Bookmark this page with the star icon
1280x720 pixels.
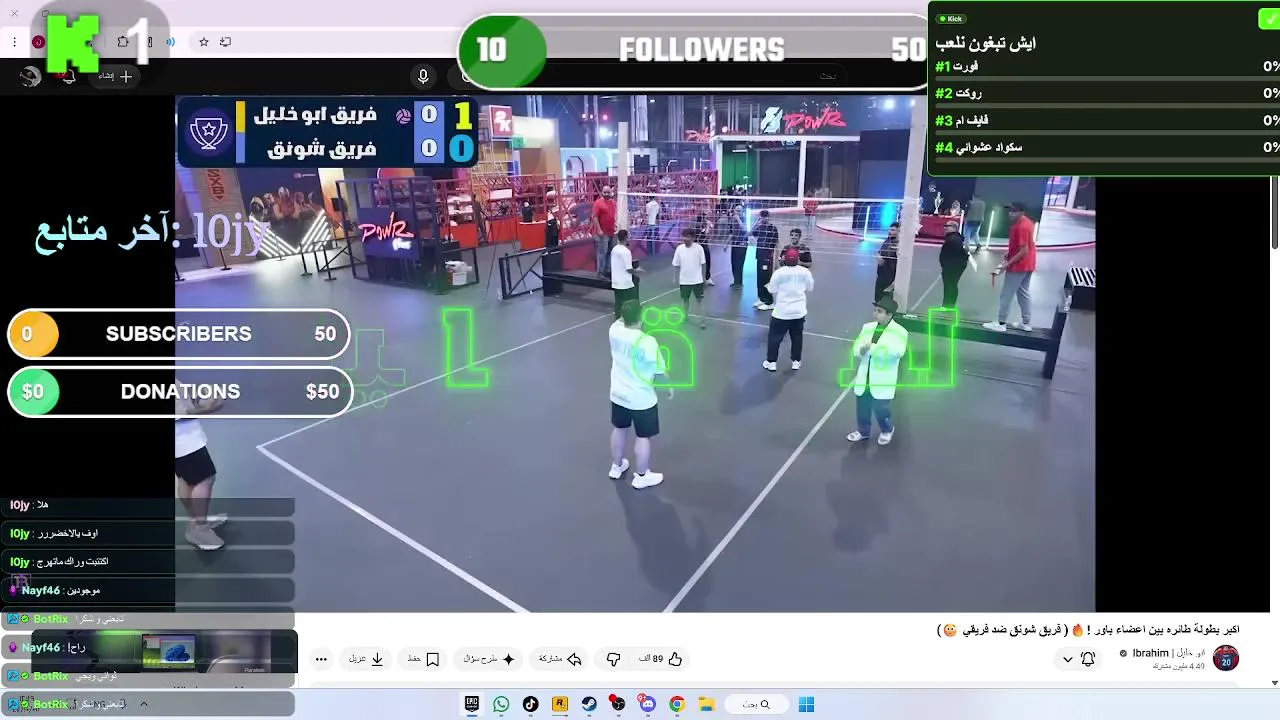click(x=204, y=42)
